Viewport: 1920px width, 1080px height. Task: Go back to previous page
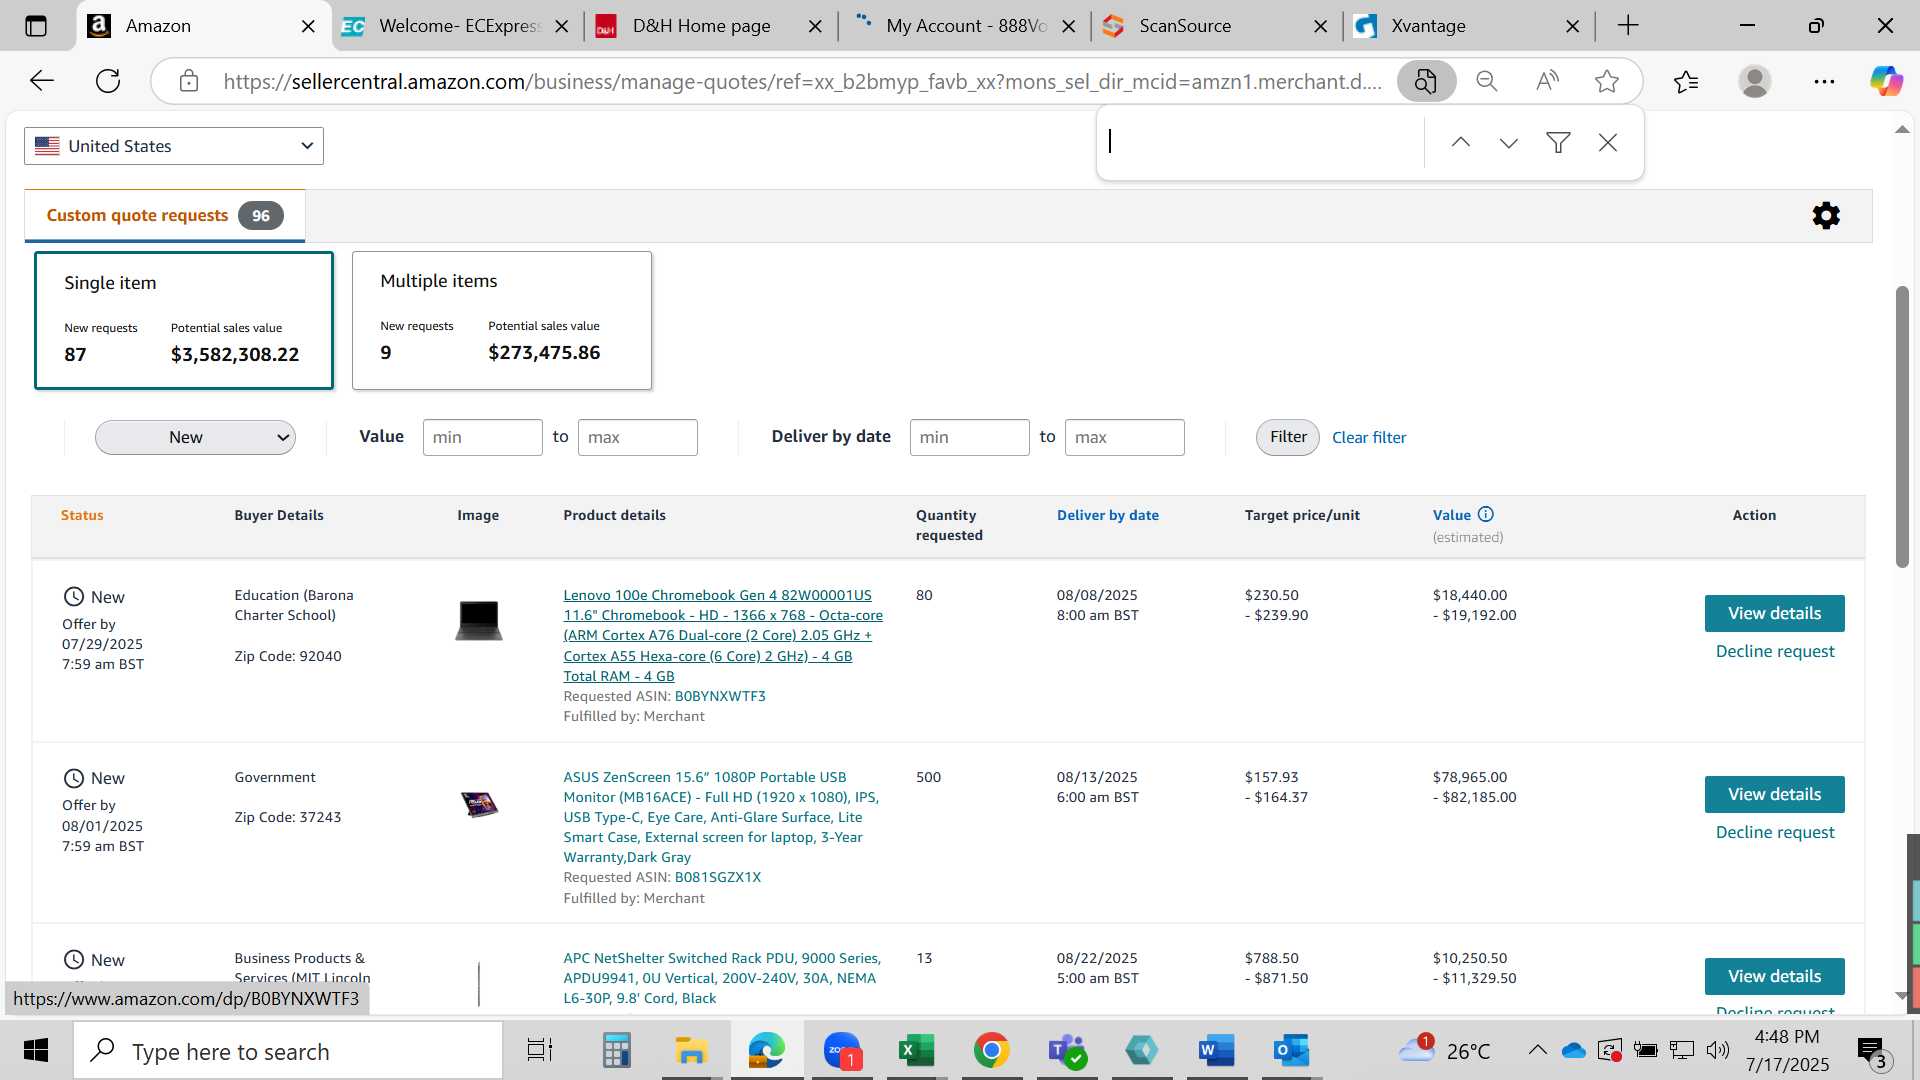coord(42,81)
